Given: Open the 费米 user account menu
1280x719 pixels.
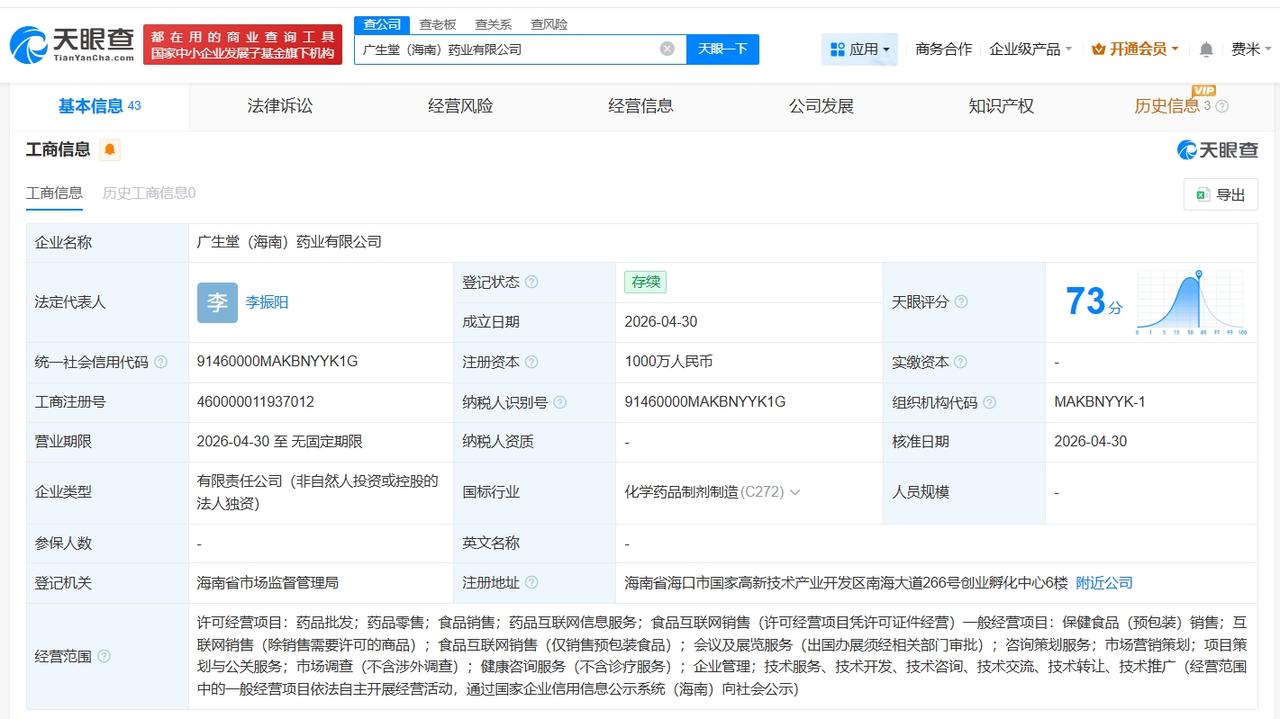Looking at the screenshot, I should coord(1250,49).
